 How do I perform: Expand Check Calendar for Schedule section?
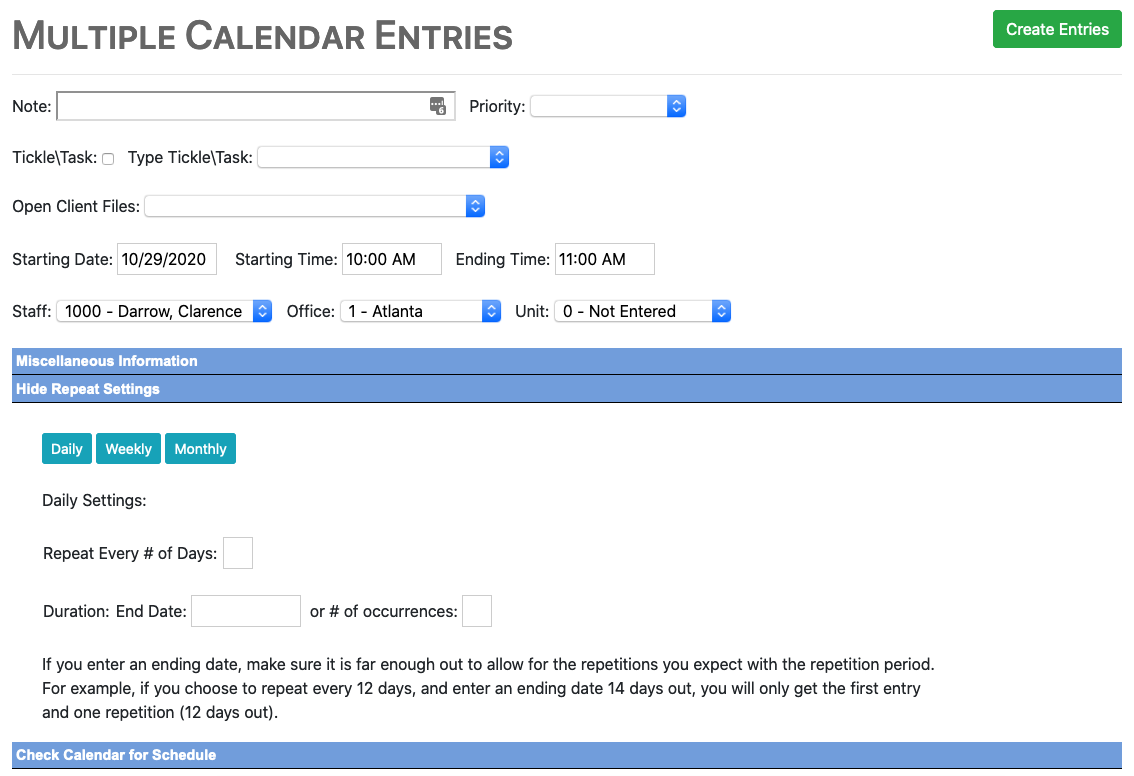[116, 755]
